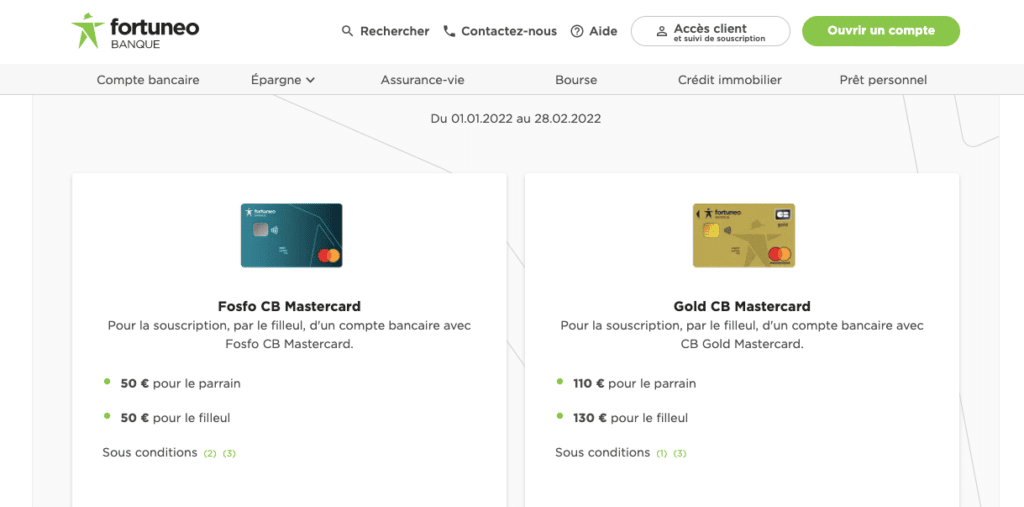Click the Fosfo CB Mastercard card image
The image size is (1024, 507).
pyautogui.click(x=291, y=235)
